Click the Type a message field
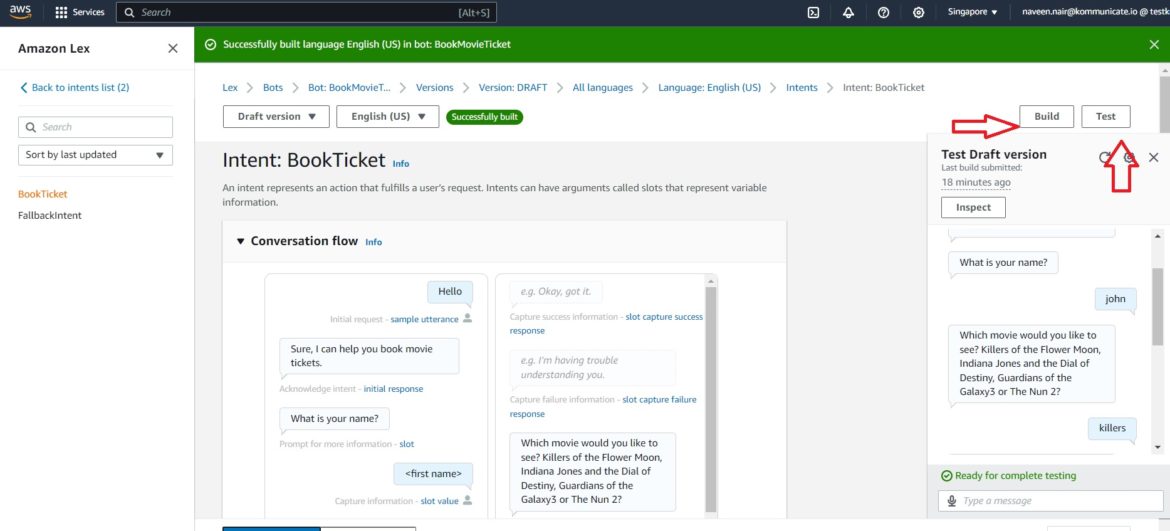Viewport: 1170px width, 531px height. point(1051,500)
